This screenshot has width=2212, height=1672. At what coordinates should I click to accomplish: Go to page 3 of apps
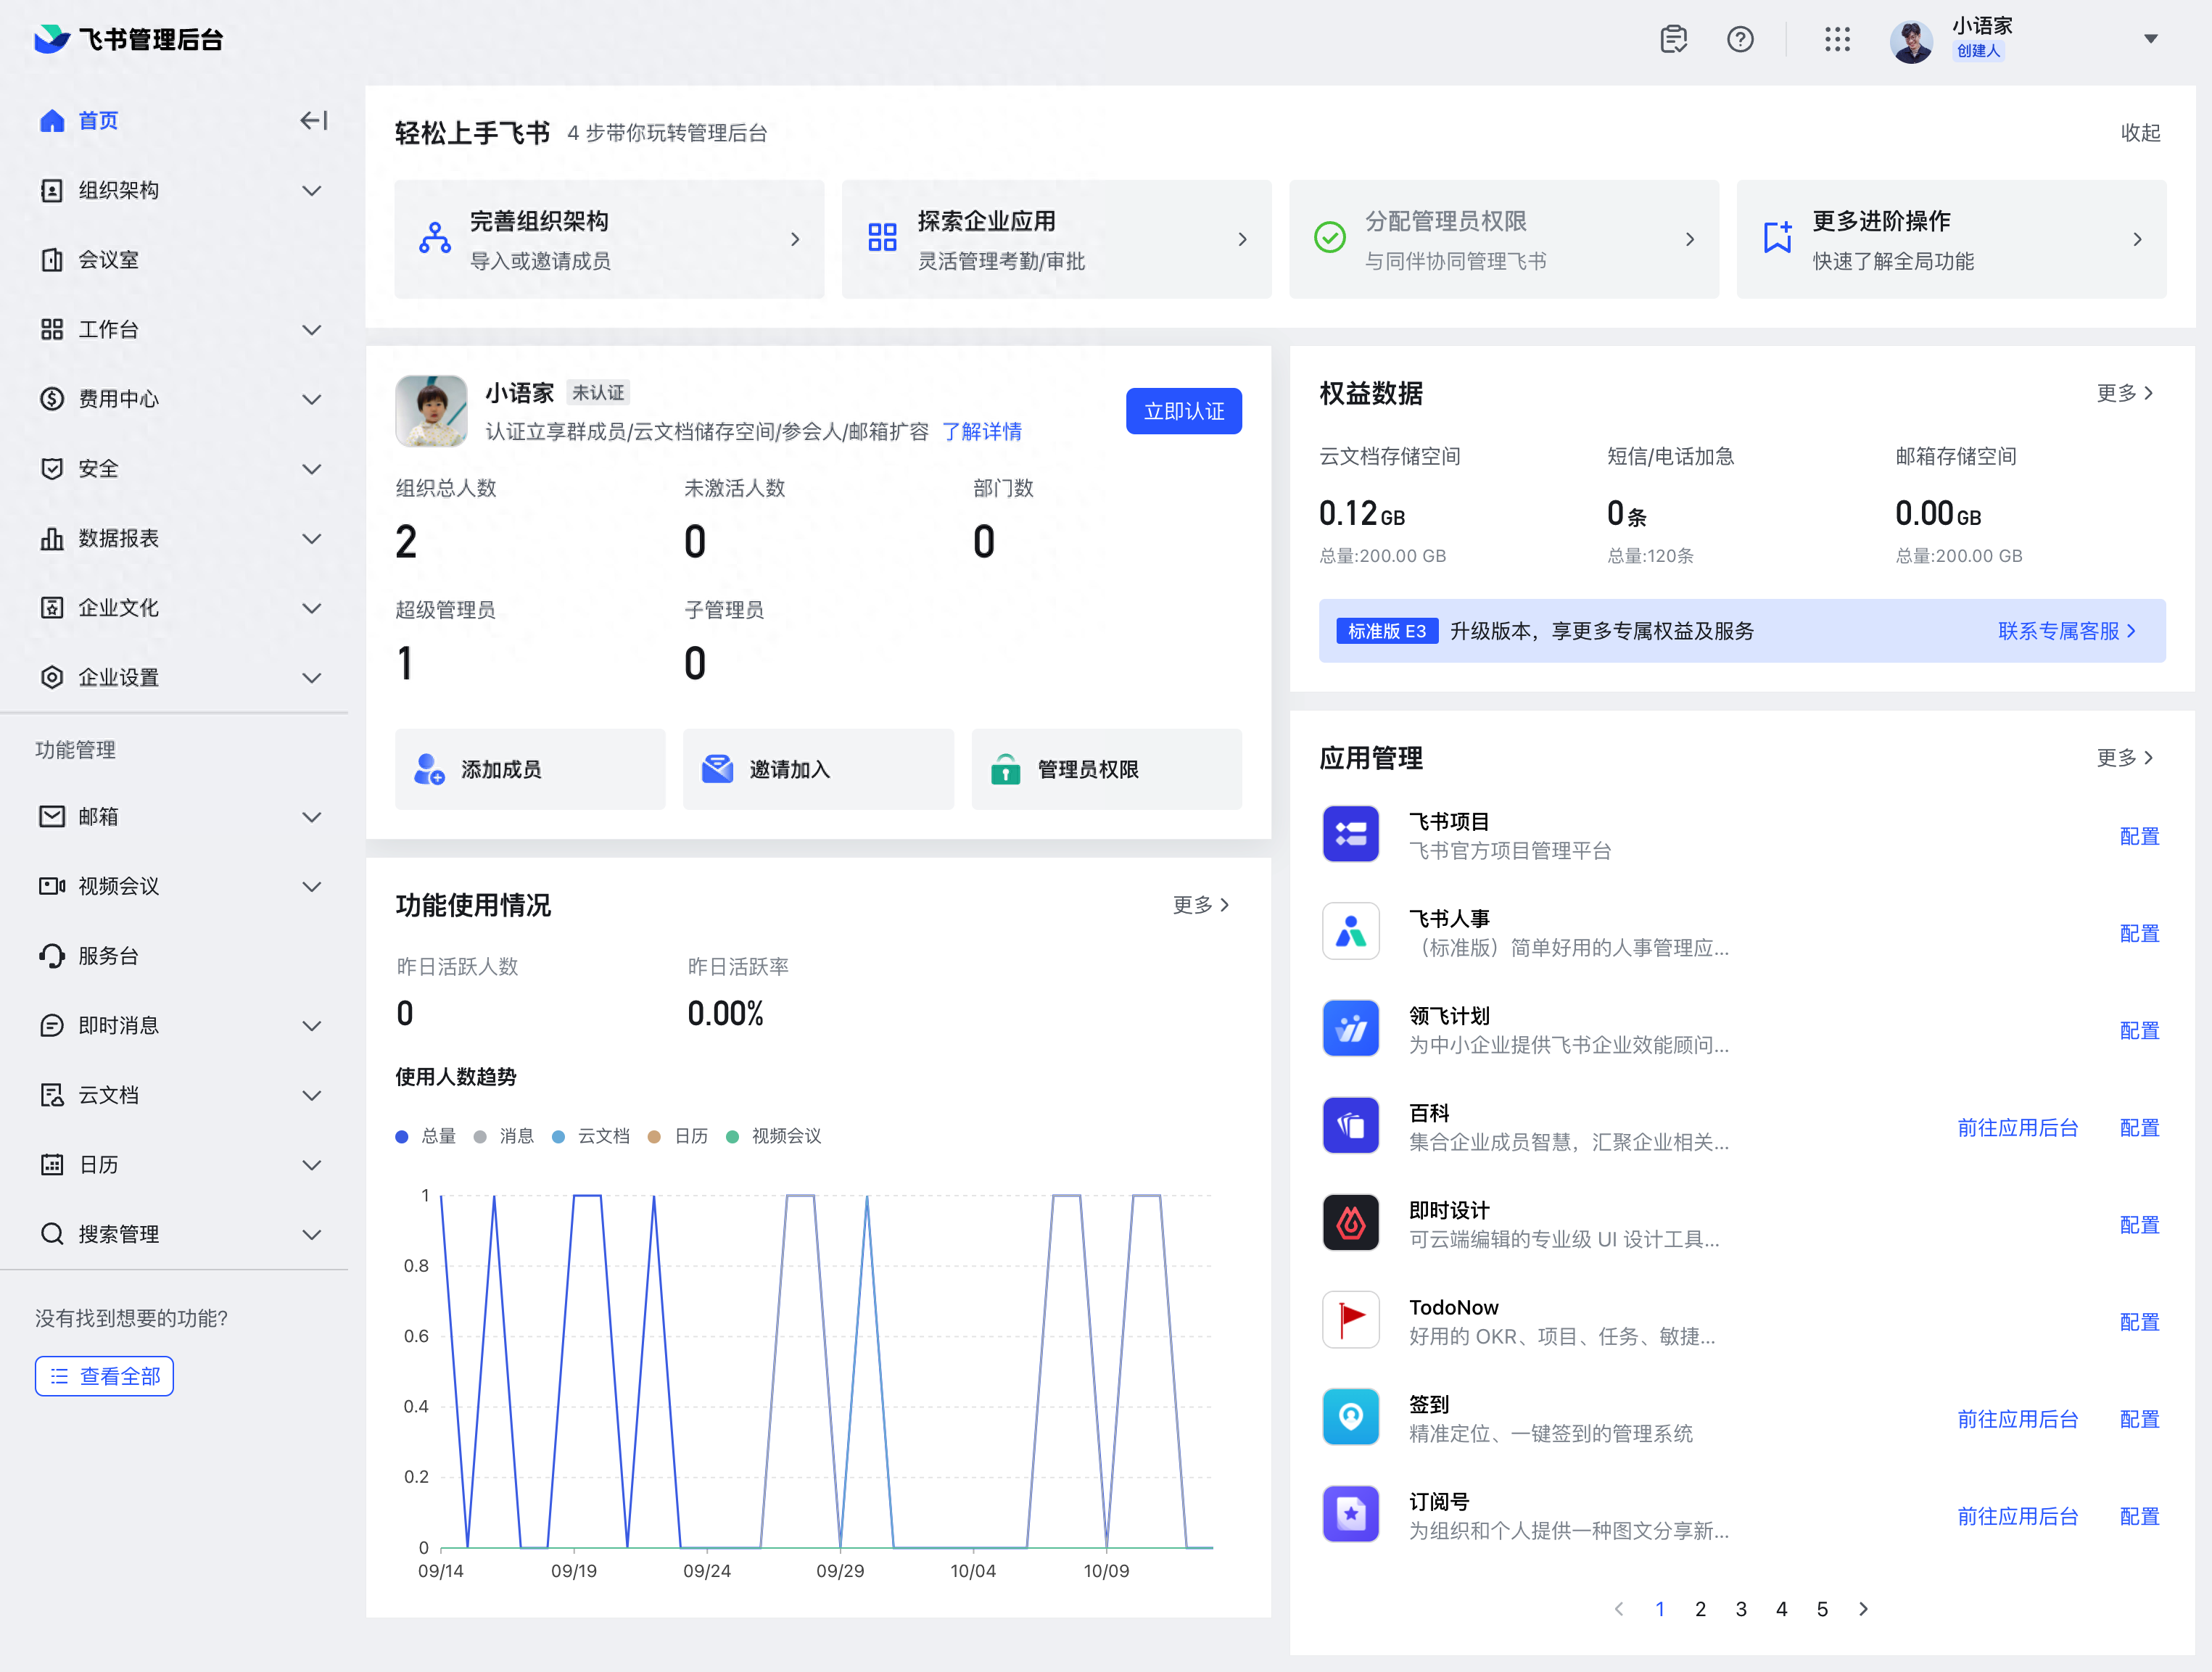pos(1741,1610)
